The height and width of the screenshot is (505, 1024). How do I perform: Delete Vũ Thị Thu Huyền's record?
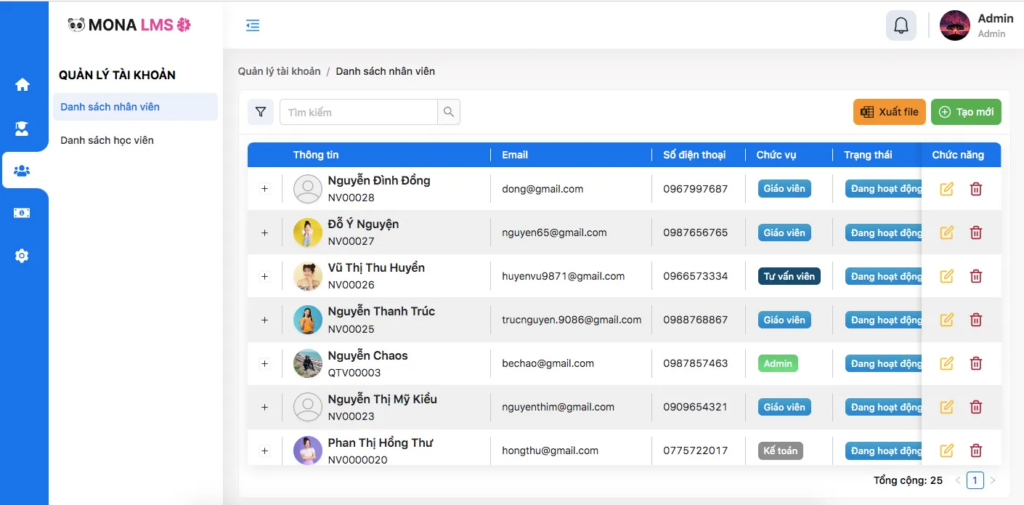[x=976, y=276]
